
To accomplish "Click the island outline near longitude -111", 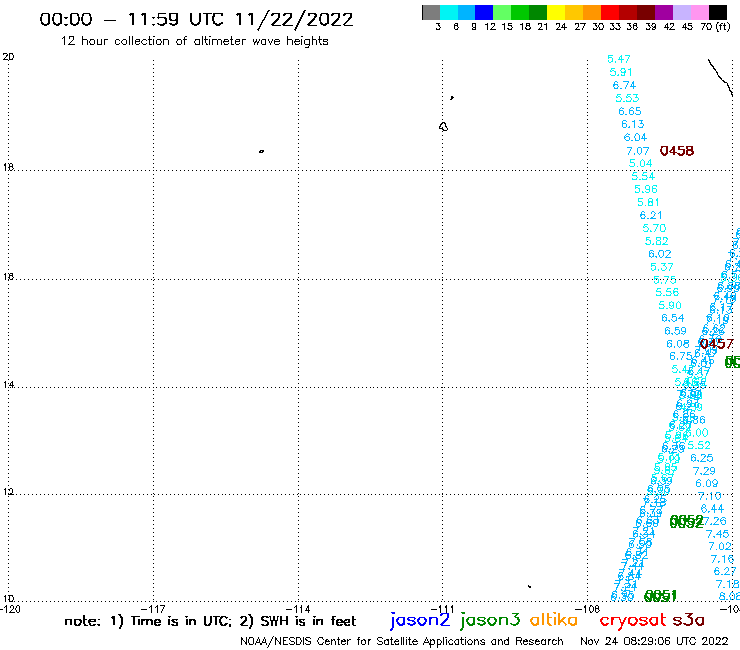I will coord(443,127).
